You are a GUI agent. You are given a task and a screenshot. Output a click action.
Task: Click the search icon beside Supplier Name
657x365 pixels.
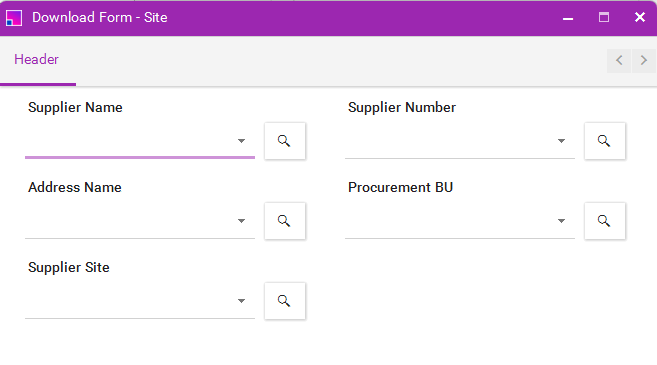(285, 141)
